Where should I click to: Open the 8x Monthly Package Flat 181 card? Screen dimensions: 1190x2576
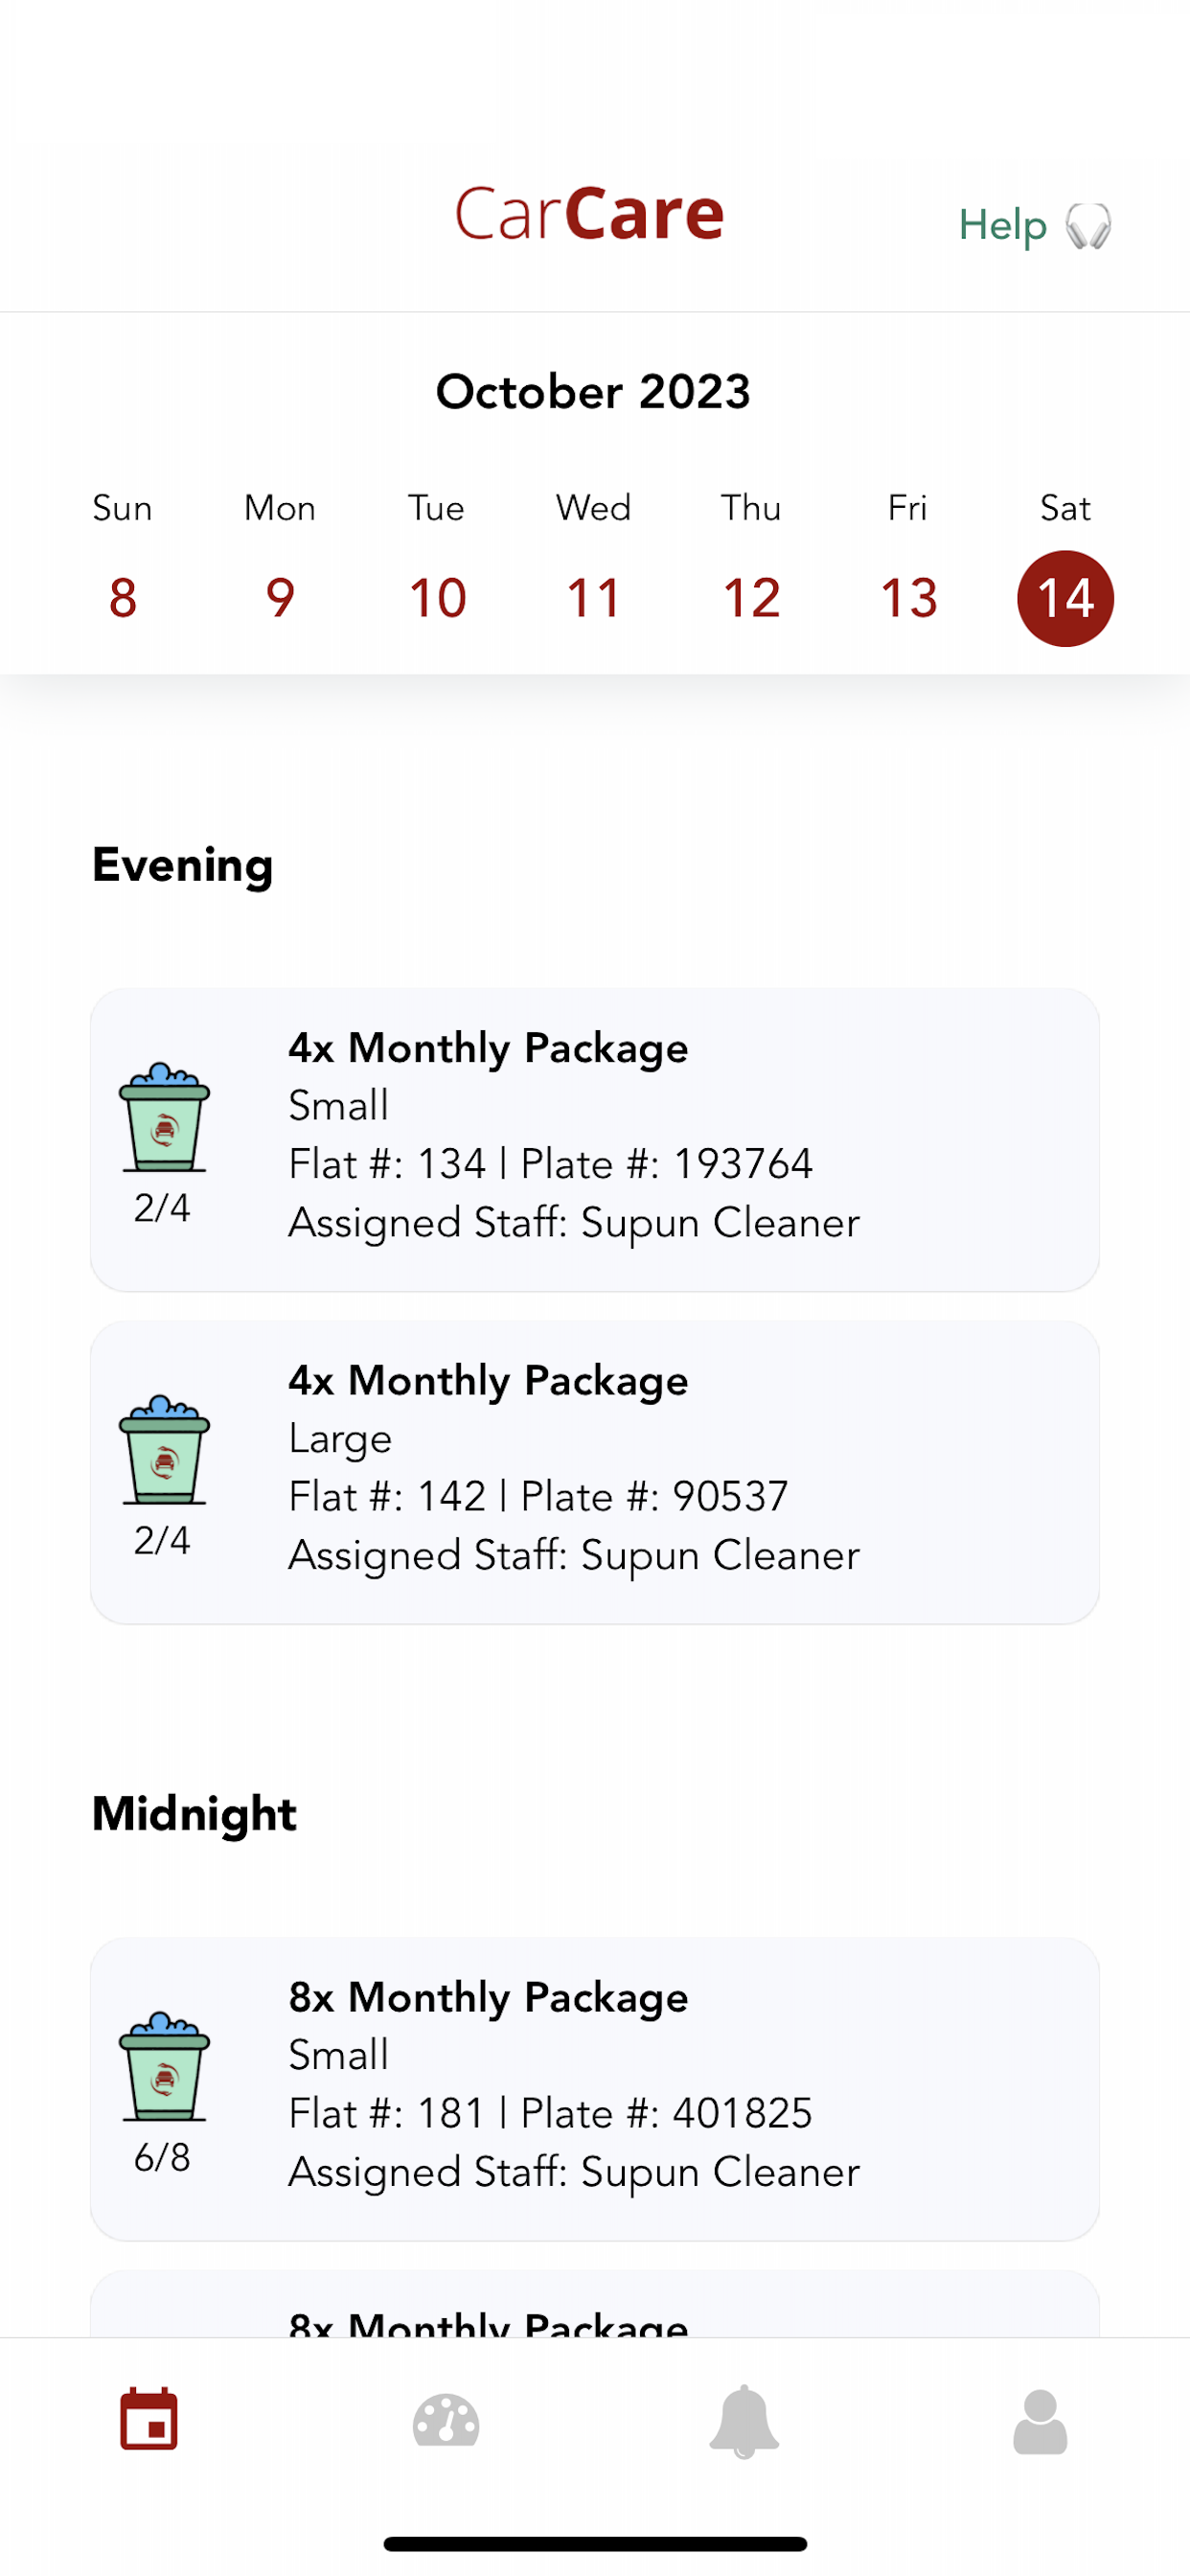595,2089
